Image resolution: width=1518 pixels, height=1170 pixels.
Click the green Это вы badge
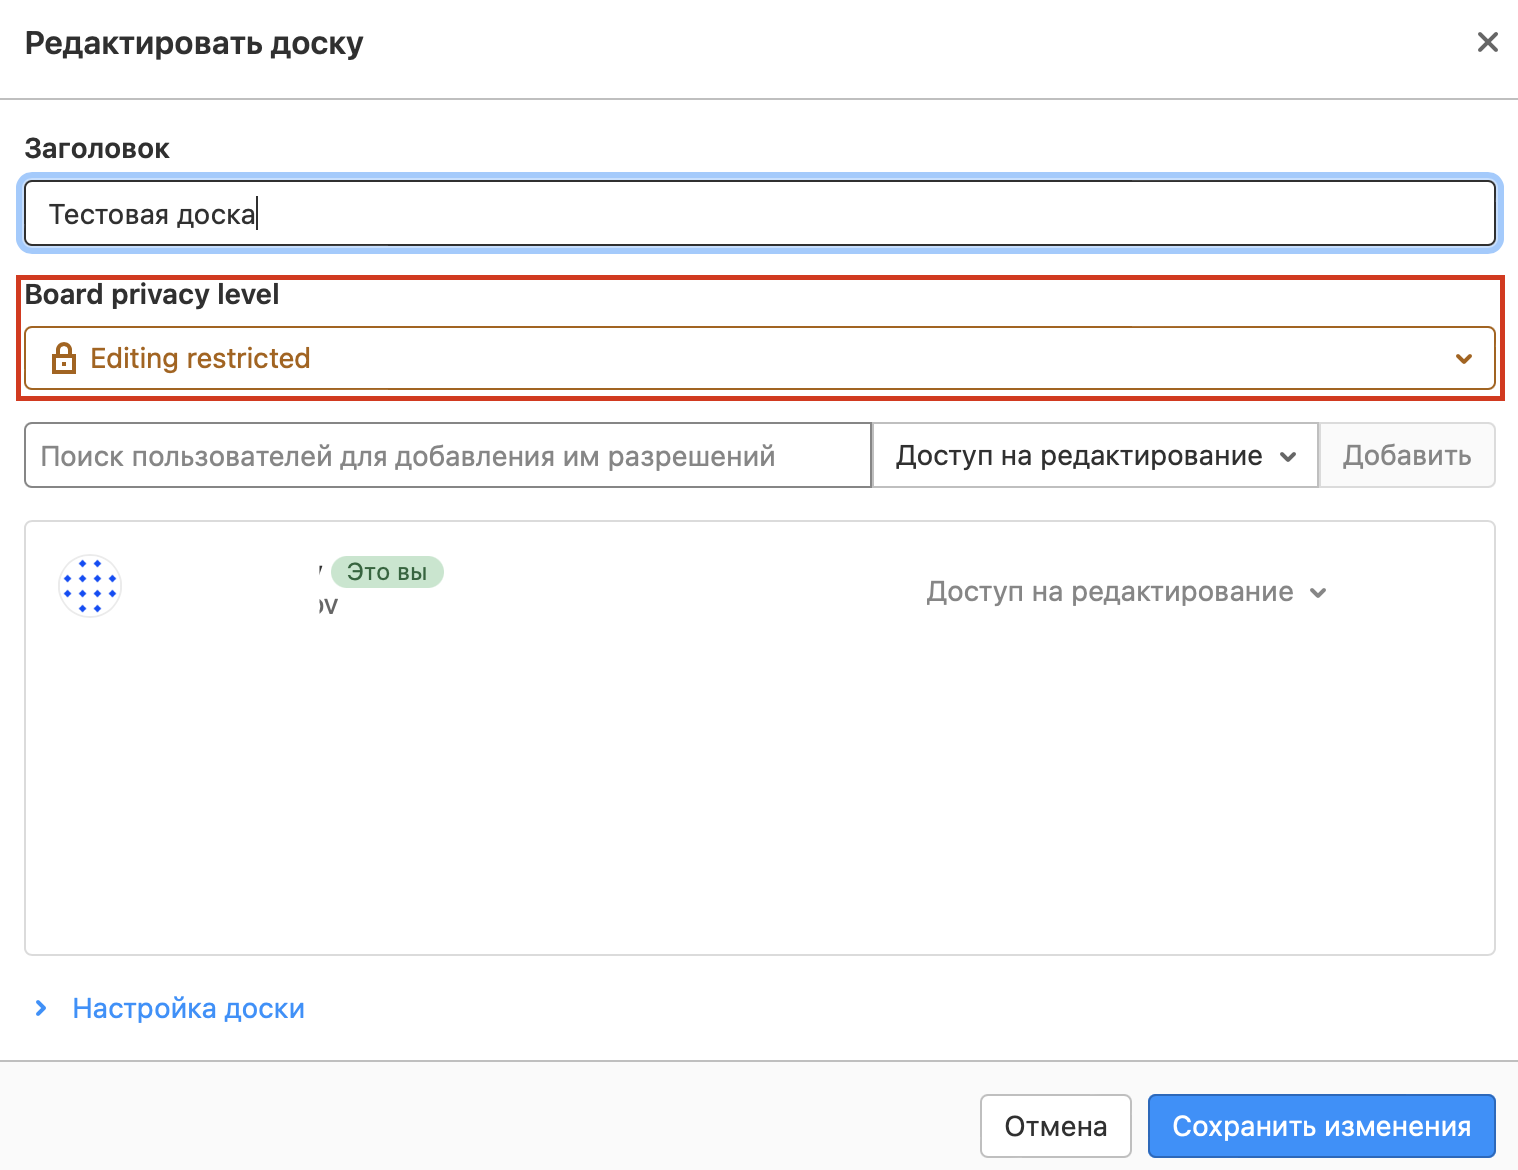coord(387,572)
